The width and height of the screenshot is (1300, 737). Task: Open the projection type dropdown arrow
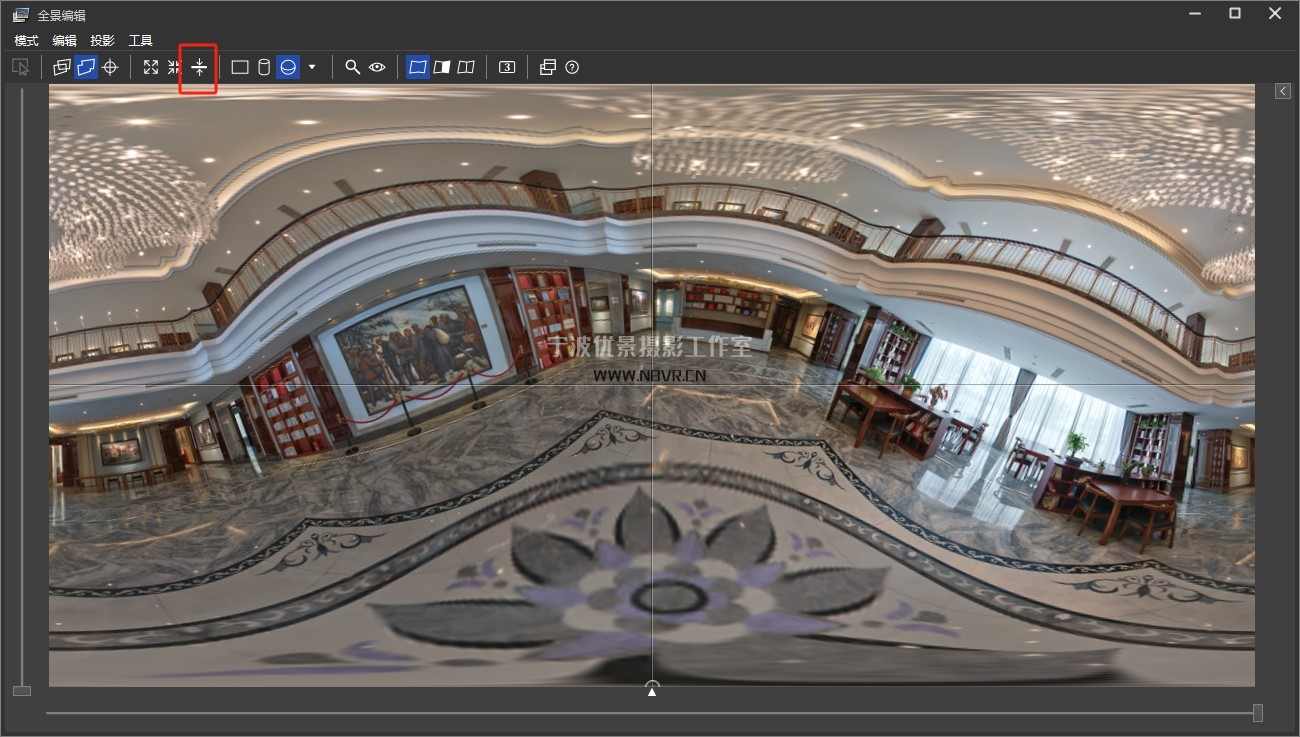pyautogui.click(x=312, y=67)
